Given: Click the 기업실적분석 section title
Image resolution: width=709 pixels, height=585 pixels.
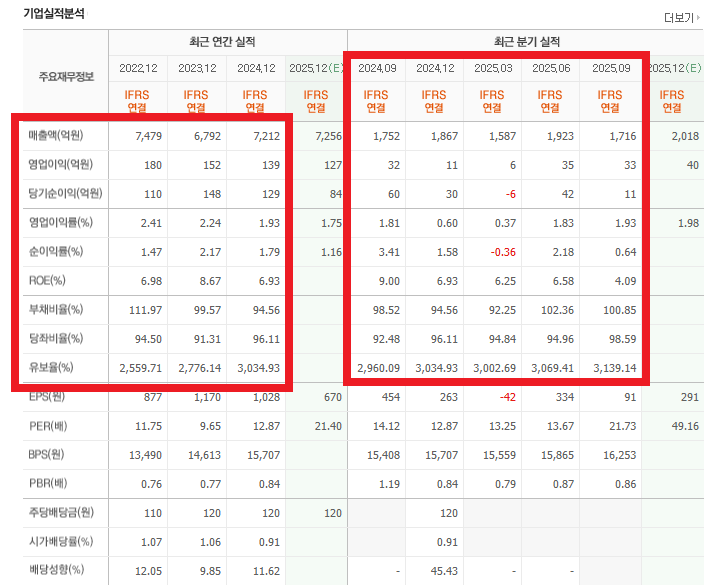Looking at the screenshot, I should click(54, 14).
